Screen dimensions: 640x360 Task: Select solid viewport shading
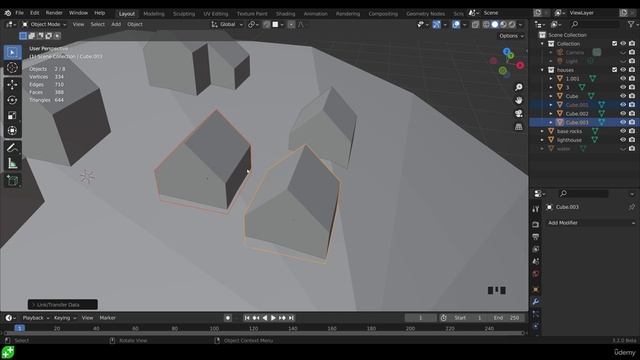pos(495,24)
